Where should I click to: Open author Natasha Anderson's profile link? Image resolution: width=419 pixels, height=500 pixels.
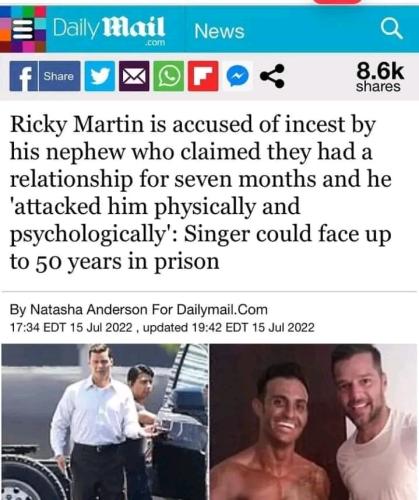click(89, 310)
